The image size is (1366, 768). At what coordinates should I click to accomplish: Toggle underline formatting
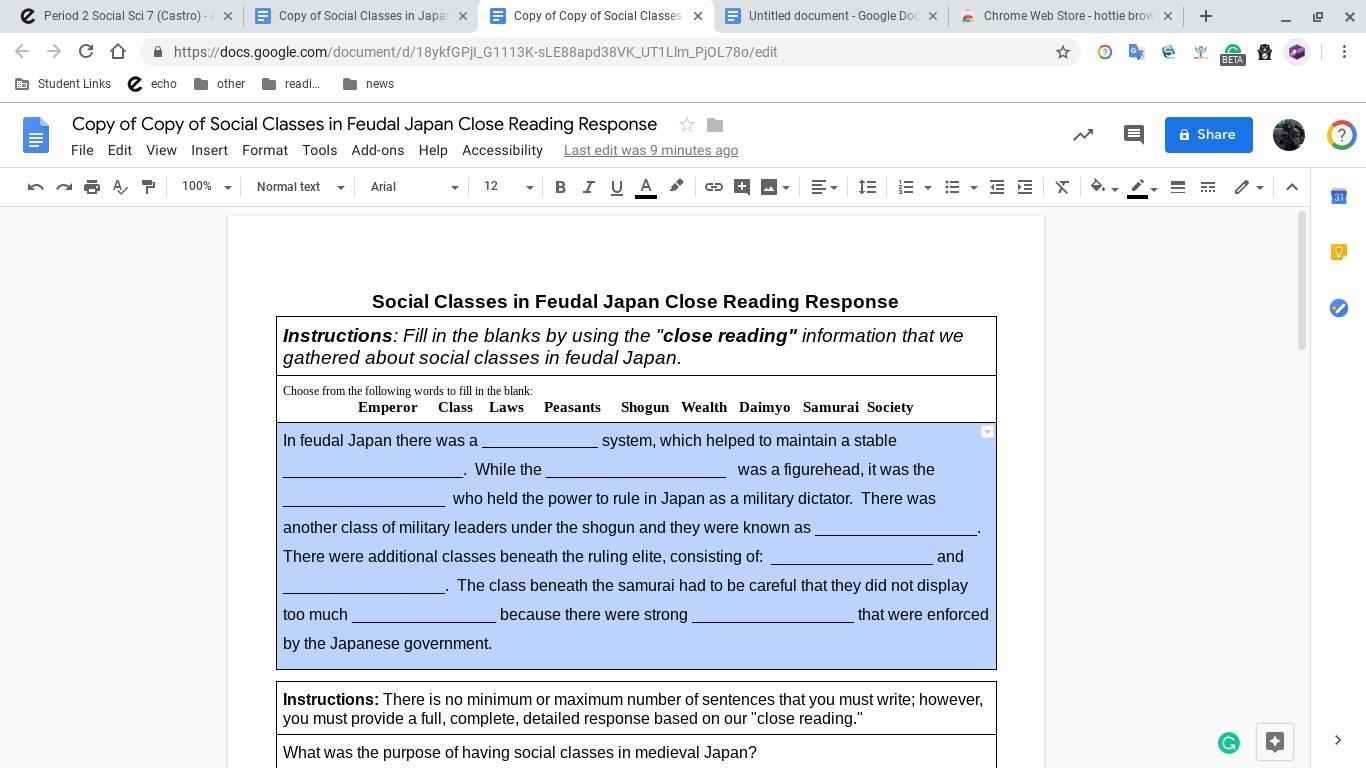click(x=616, y=187)
